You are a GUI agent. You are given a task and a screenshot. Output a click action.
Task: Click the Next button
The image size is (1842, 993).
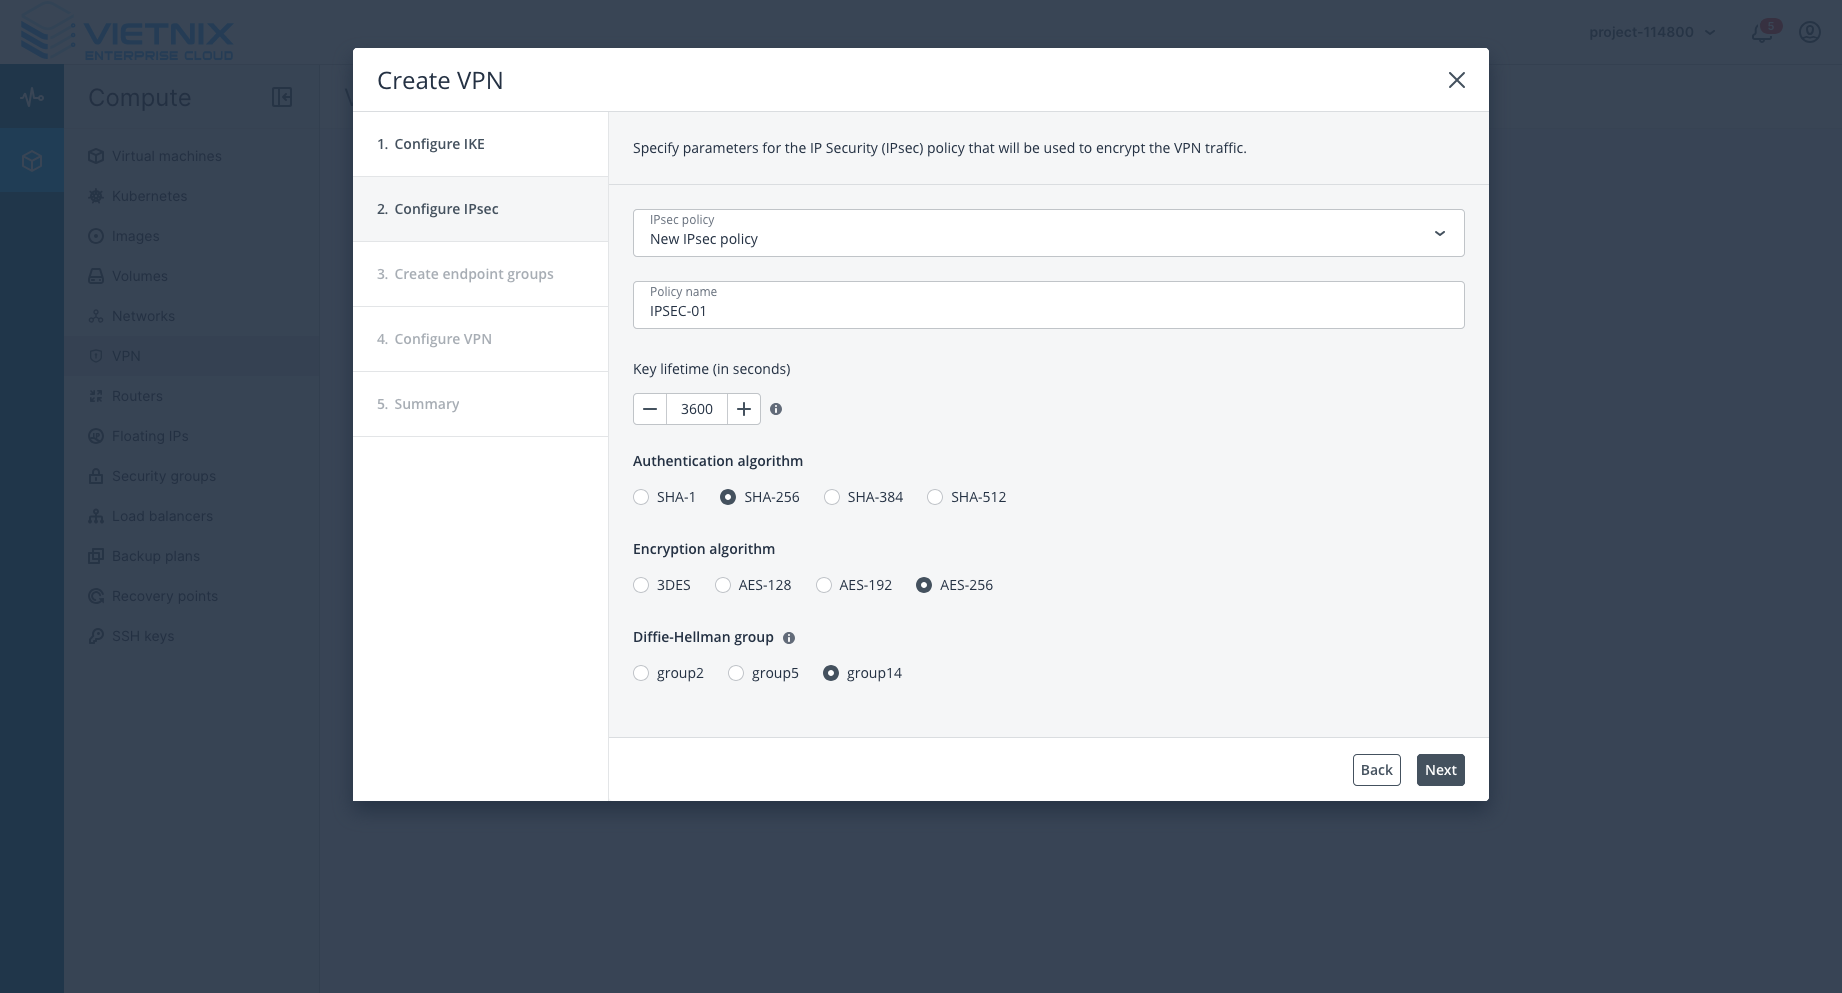(x=1440, y=770)
